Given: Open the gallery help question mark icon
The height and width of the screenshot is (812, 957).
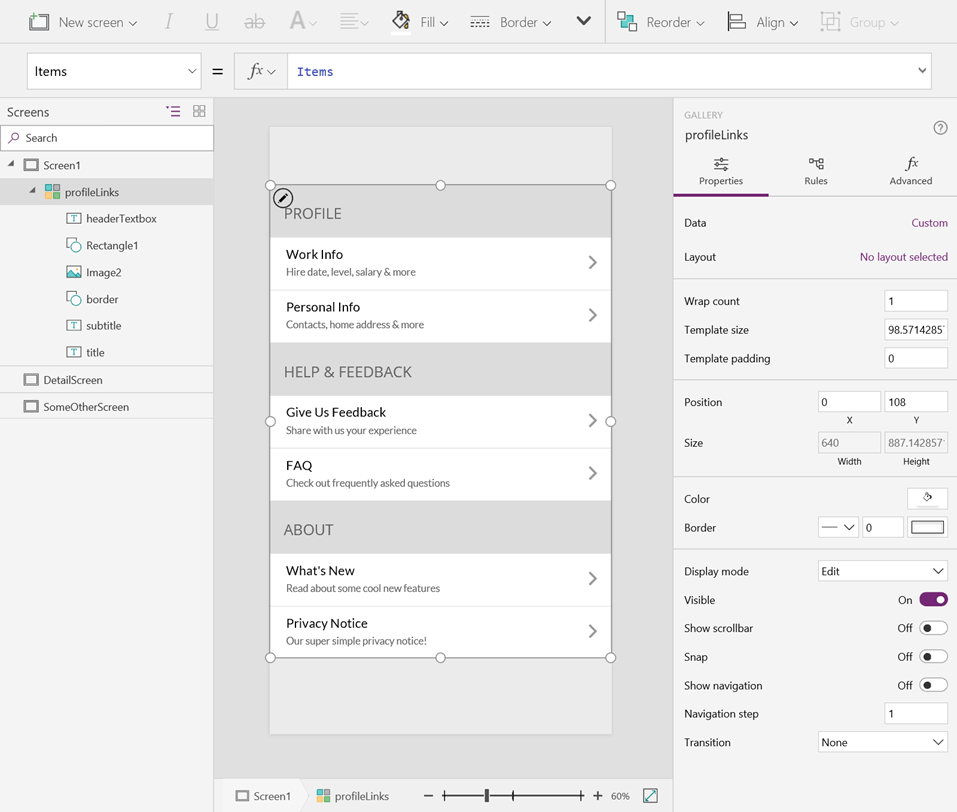Looking at the screenshot, I should click(x=940, y=128).
